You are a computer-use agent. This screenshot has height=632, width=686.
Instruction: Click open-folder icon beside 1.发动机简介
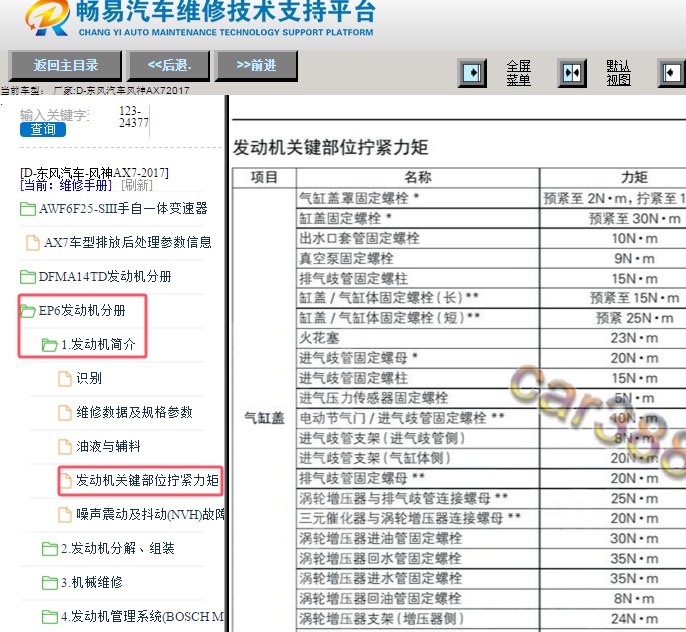(49, 345)
